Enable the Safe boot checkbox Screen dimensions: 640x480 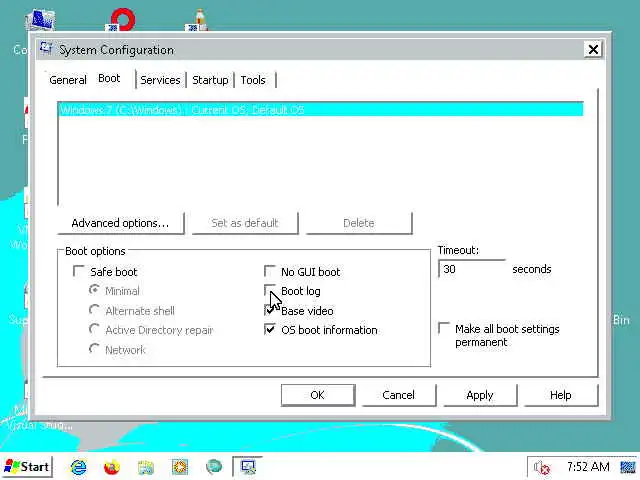coord(78,271)
